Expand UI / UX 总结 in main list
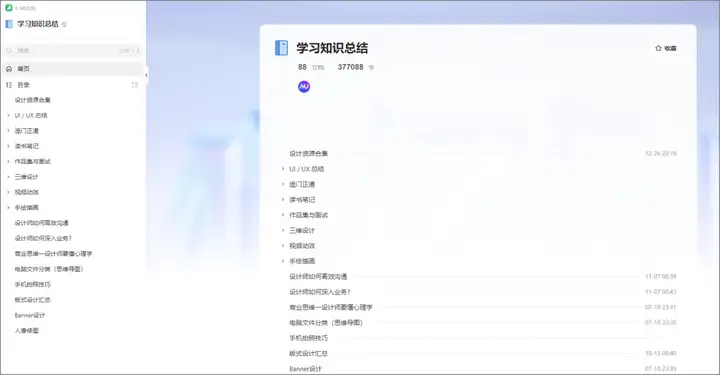720x375 pixels. click(x=283, y=169)
